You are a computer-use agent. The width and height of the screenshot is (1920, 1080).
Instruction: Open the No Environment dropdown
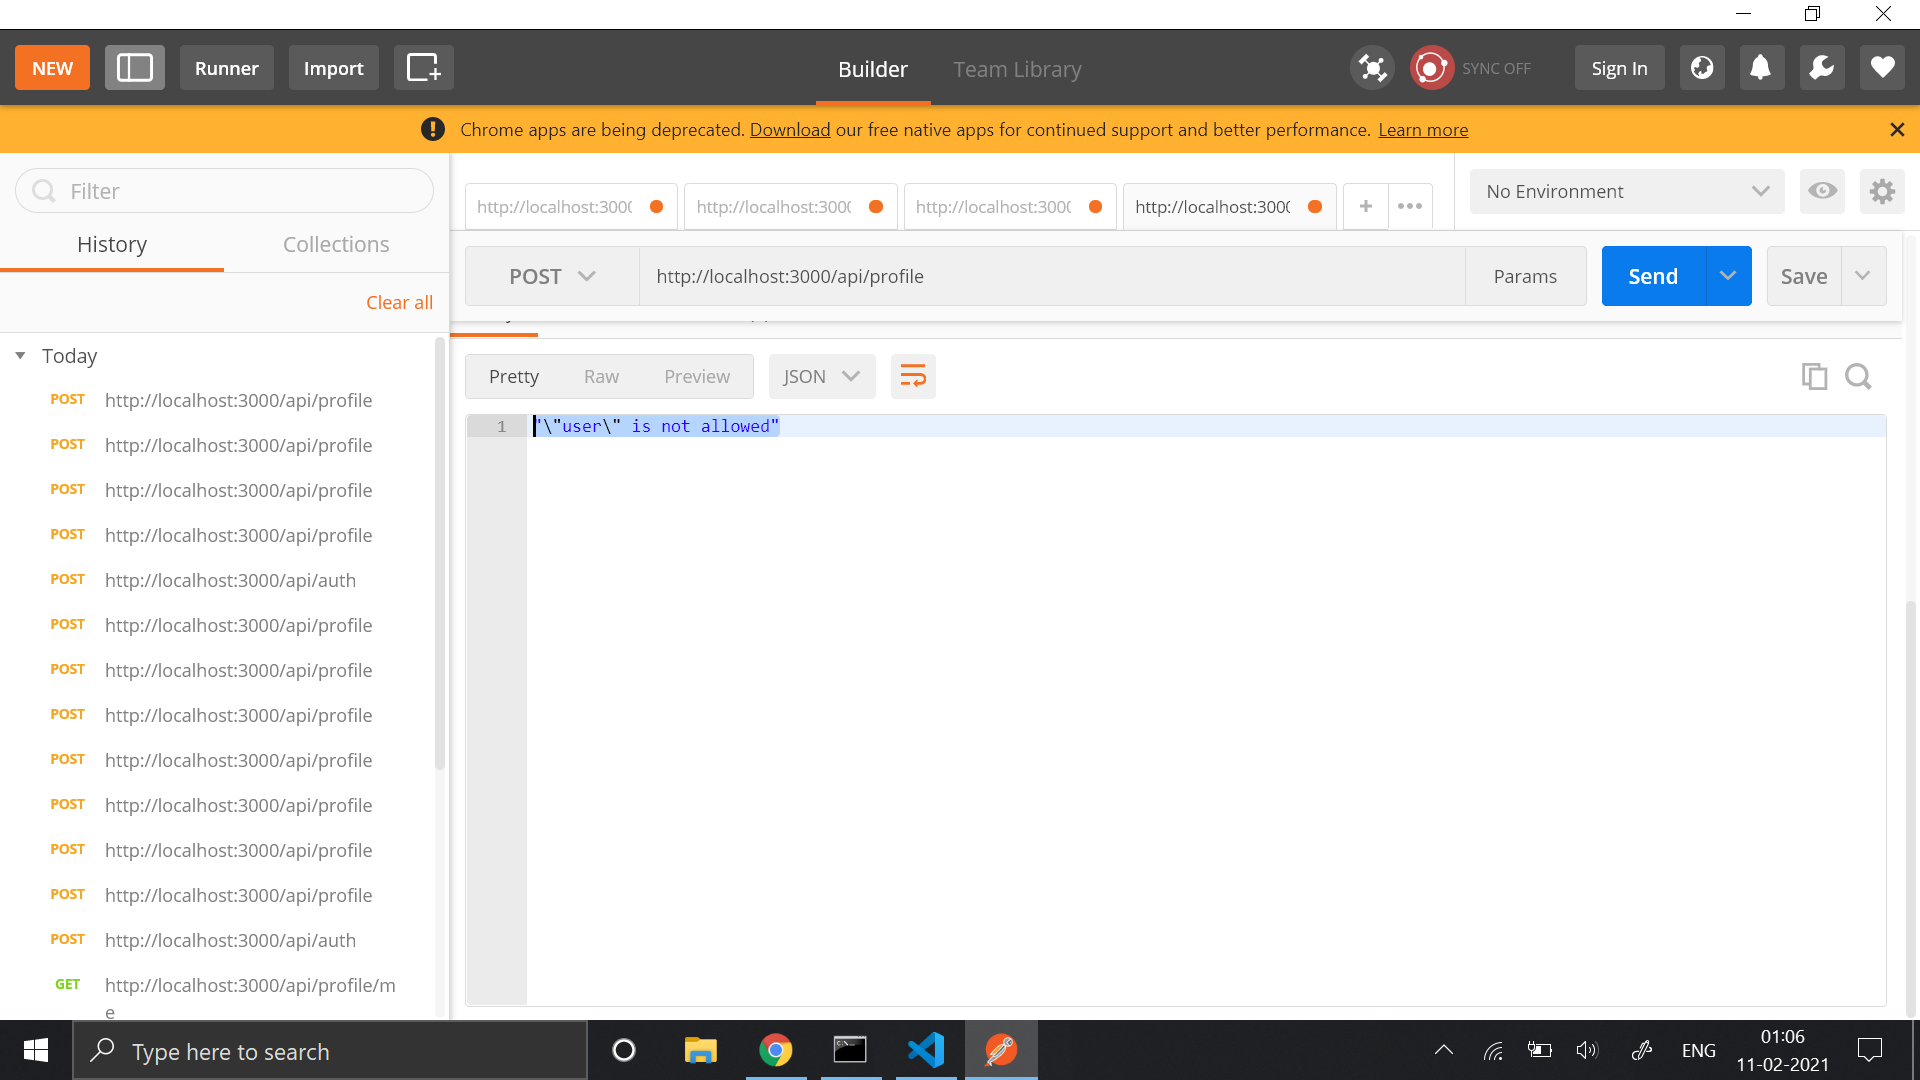pos(1626,191)
